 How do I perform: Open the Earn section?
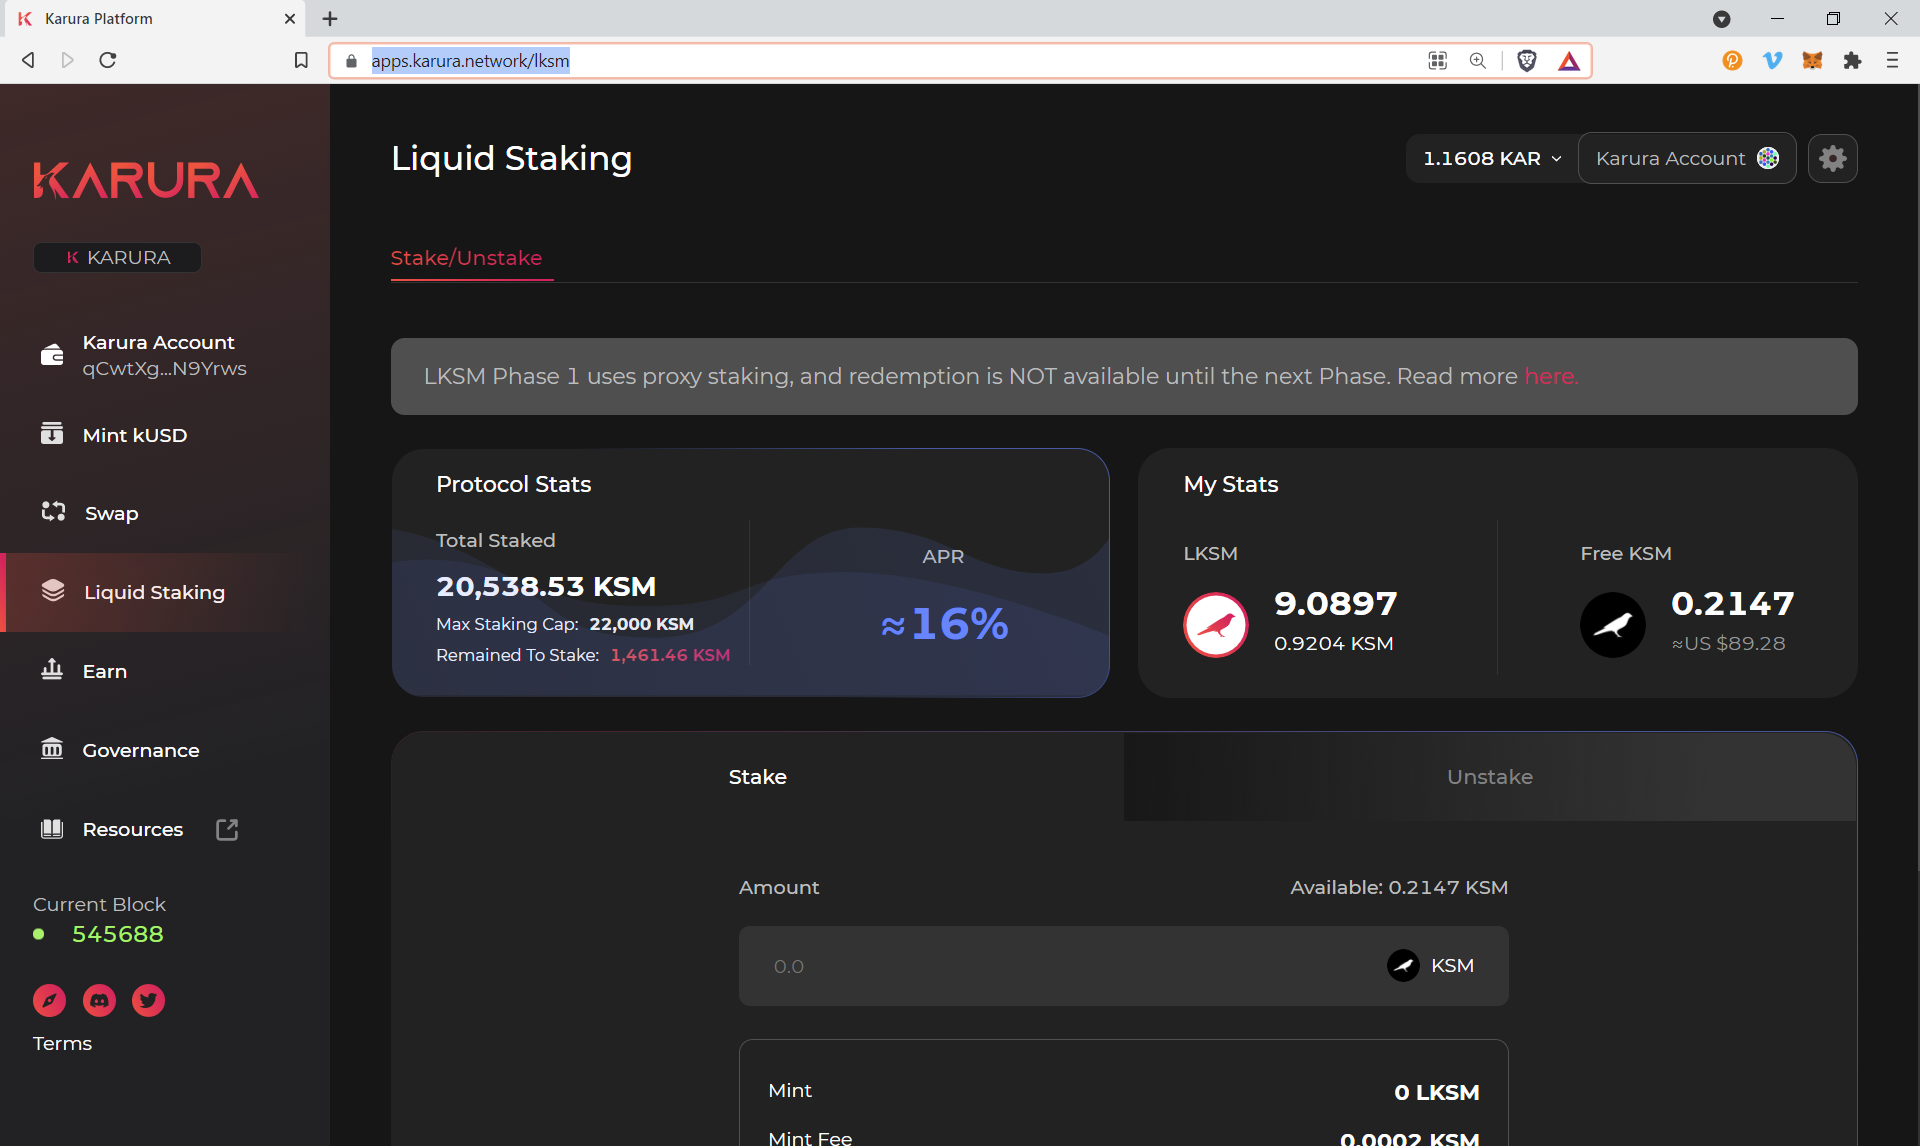(104, 671)
